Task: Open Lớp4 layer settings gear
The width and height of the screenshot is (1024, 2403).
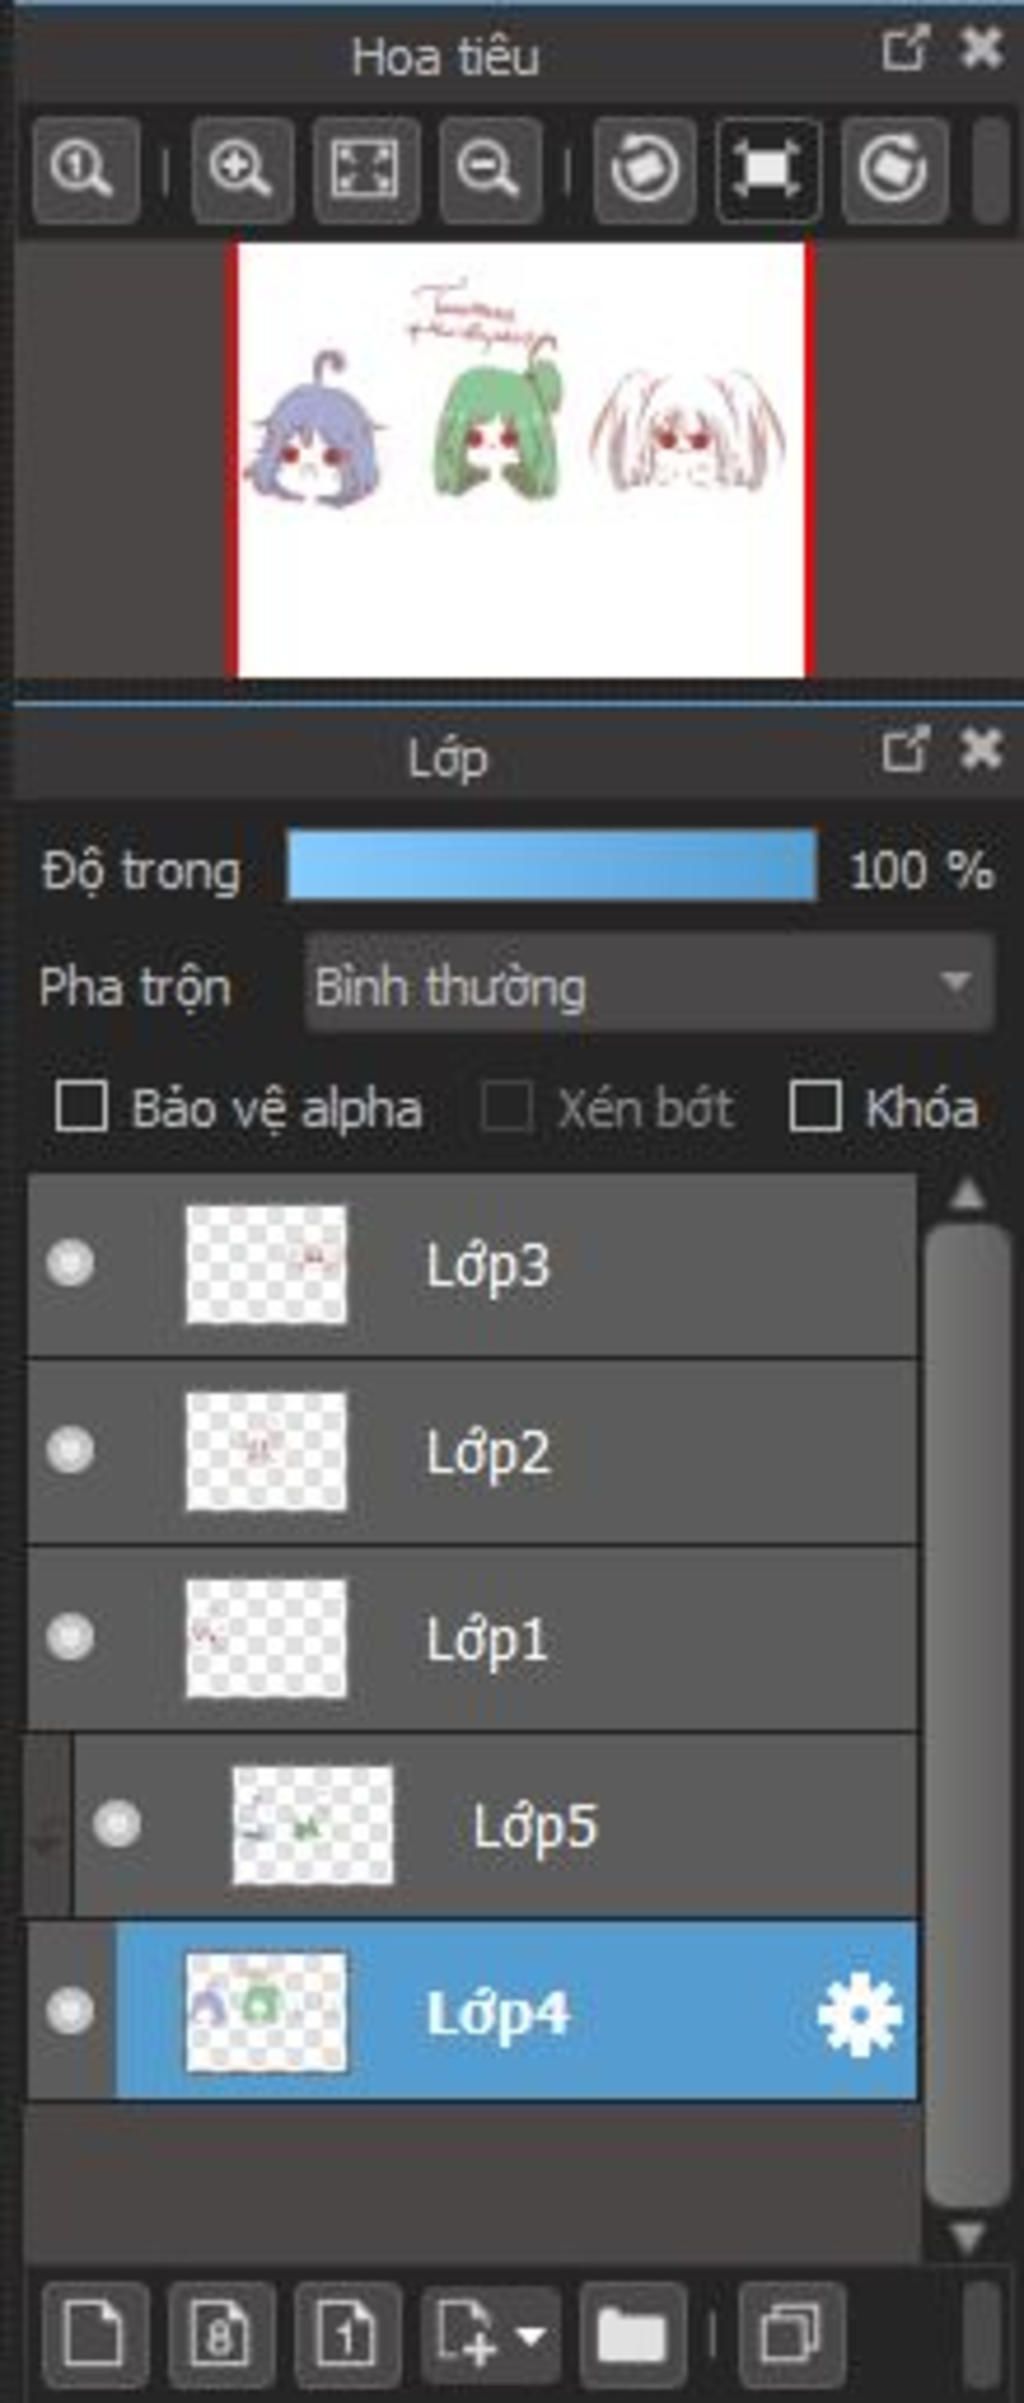Action: (860, 2014)
